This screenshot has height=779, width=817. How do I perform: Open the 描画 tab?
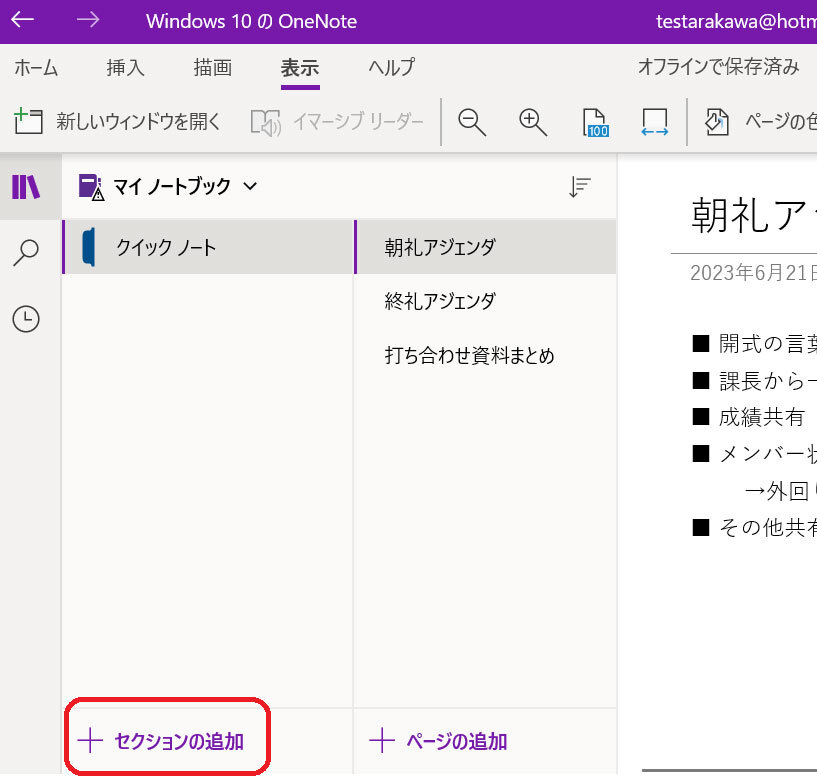coord(212,68)
